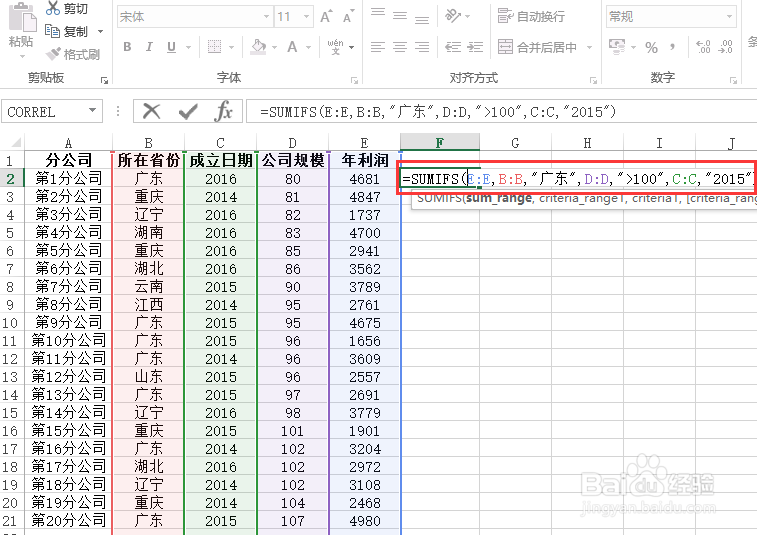This screenshot has height=535, width=757.
Task: Select column G header
Action: point(515,143)
